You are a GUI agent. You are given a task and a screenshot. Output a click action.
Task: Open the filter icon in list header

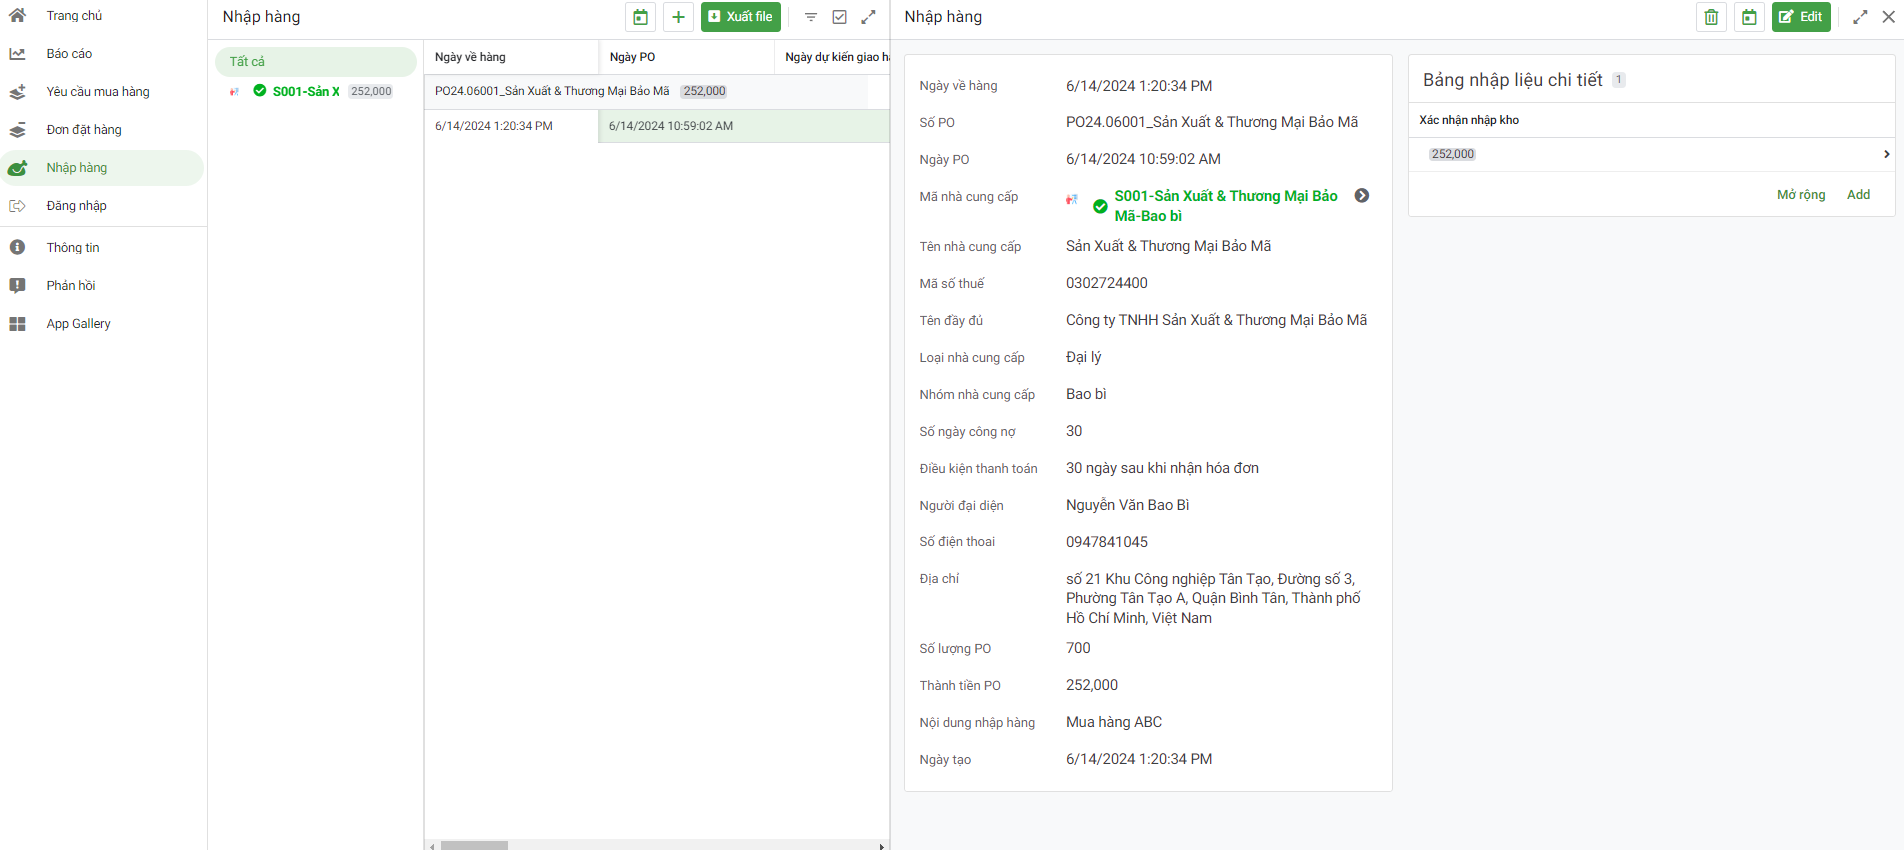point(811,17)
